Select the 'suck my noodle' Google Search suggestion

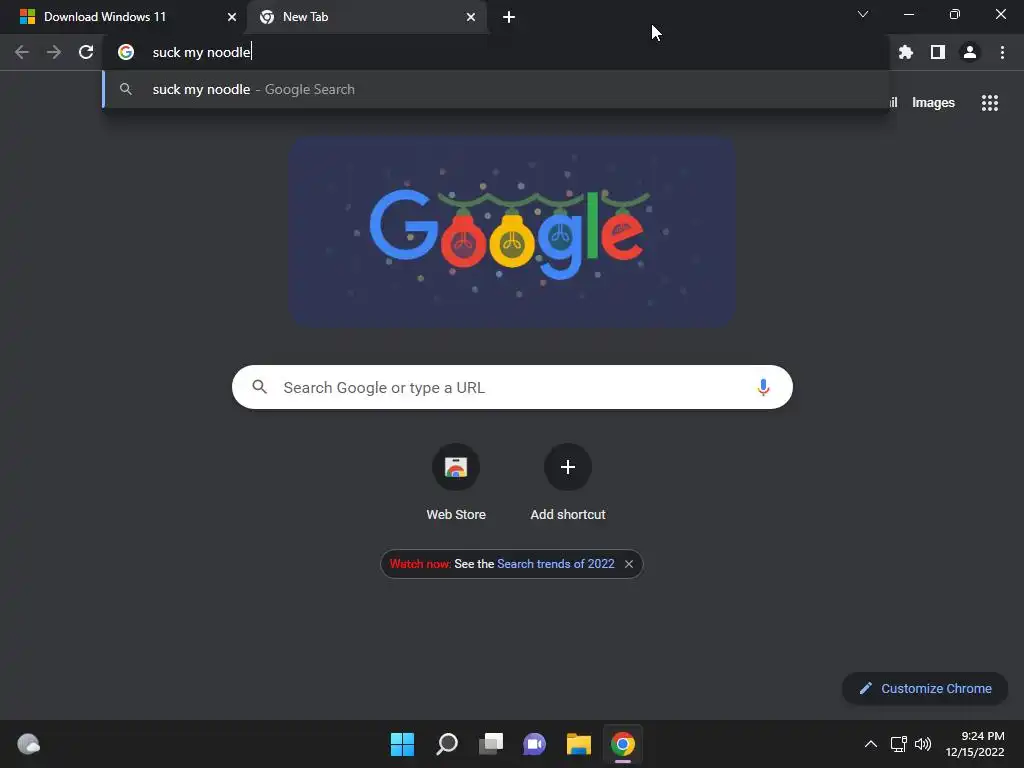[x=496, y=89]
